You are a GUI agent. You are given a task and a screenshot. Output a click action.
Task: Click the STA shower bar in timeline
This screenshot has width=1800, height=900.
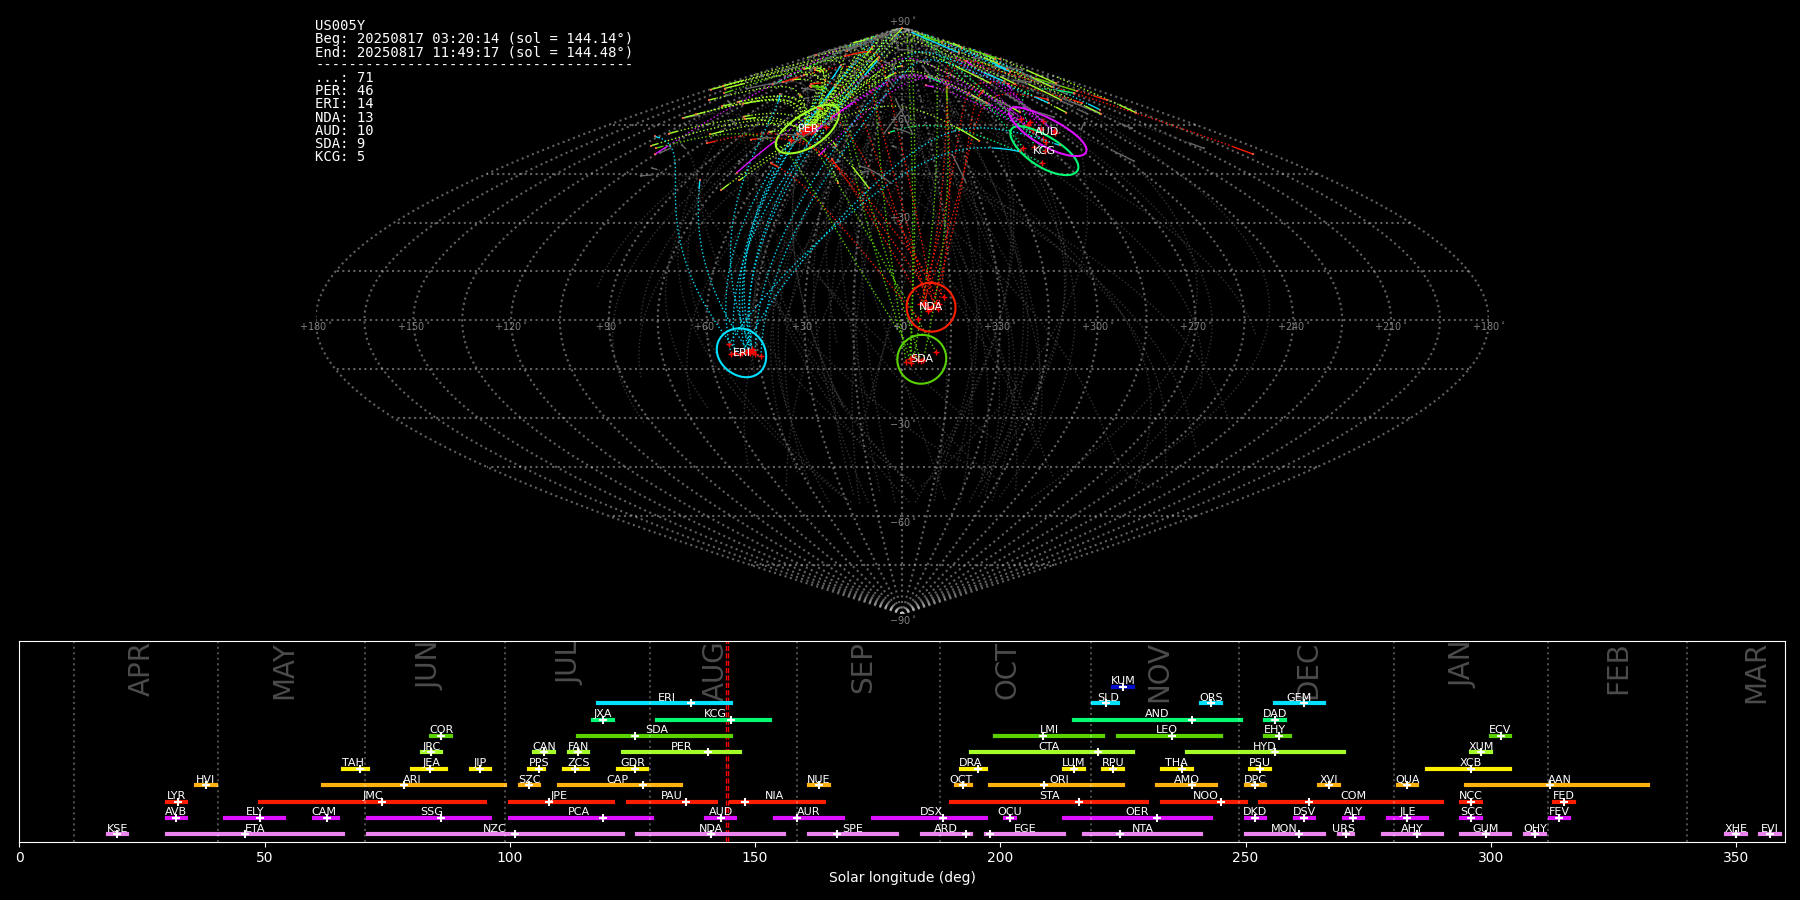(1049, 801)
